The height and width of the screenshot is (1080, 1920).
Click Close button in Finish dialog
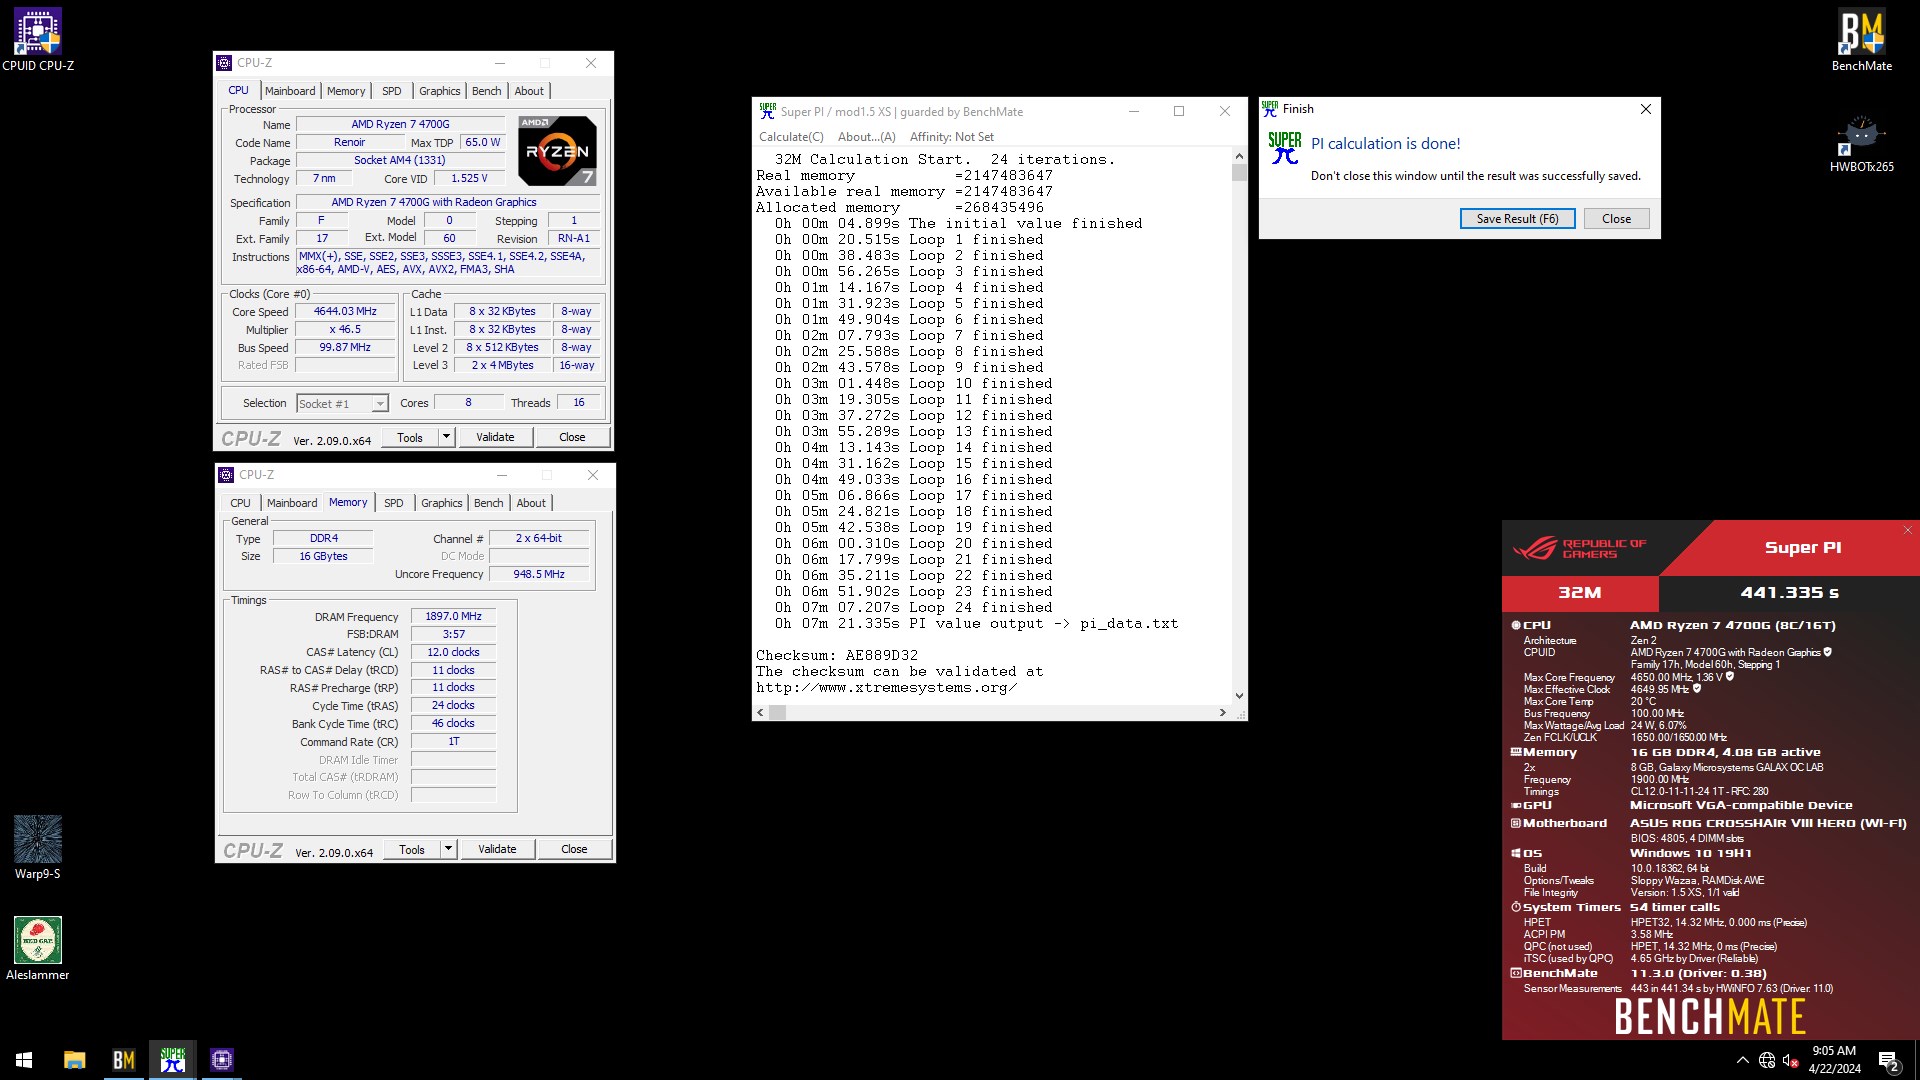[x=1616, y=219]
